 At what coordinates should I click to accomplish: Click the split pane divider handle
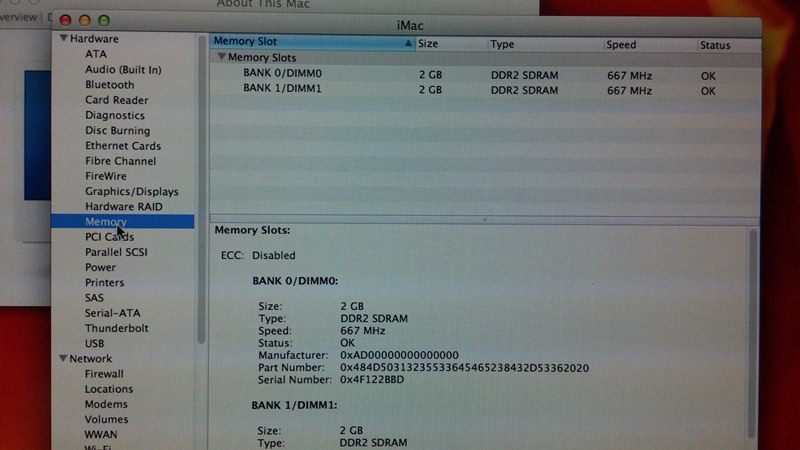[484, 220]
